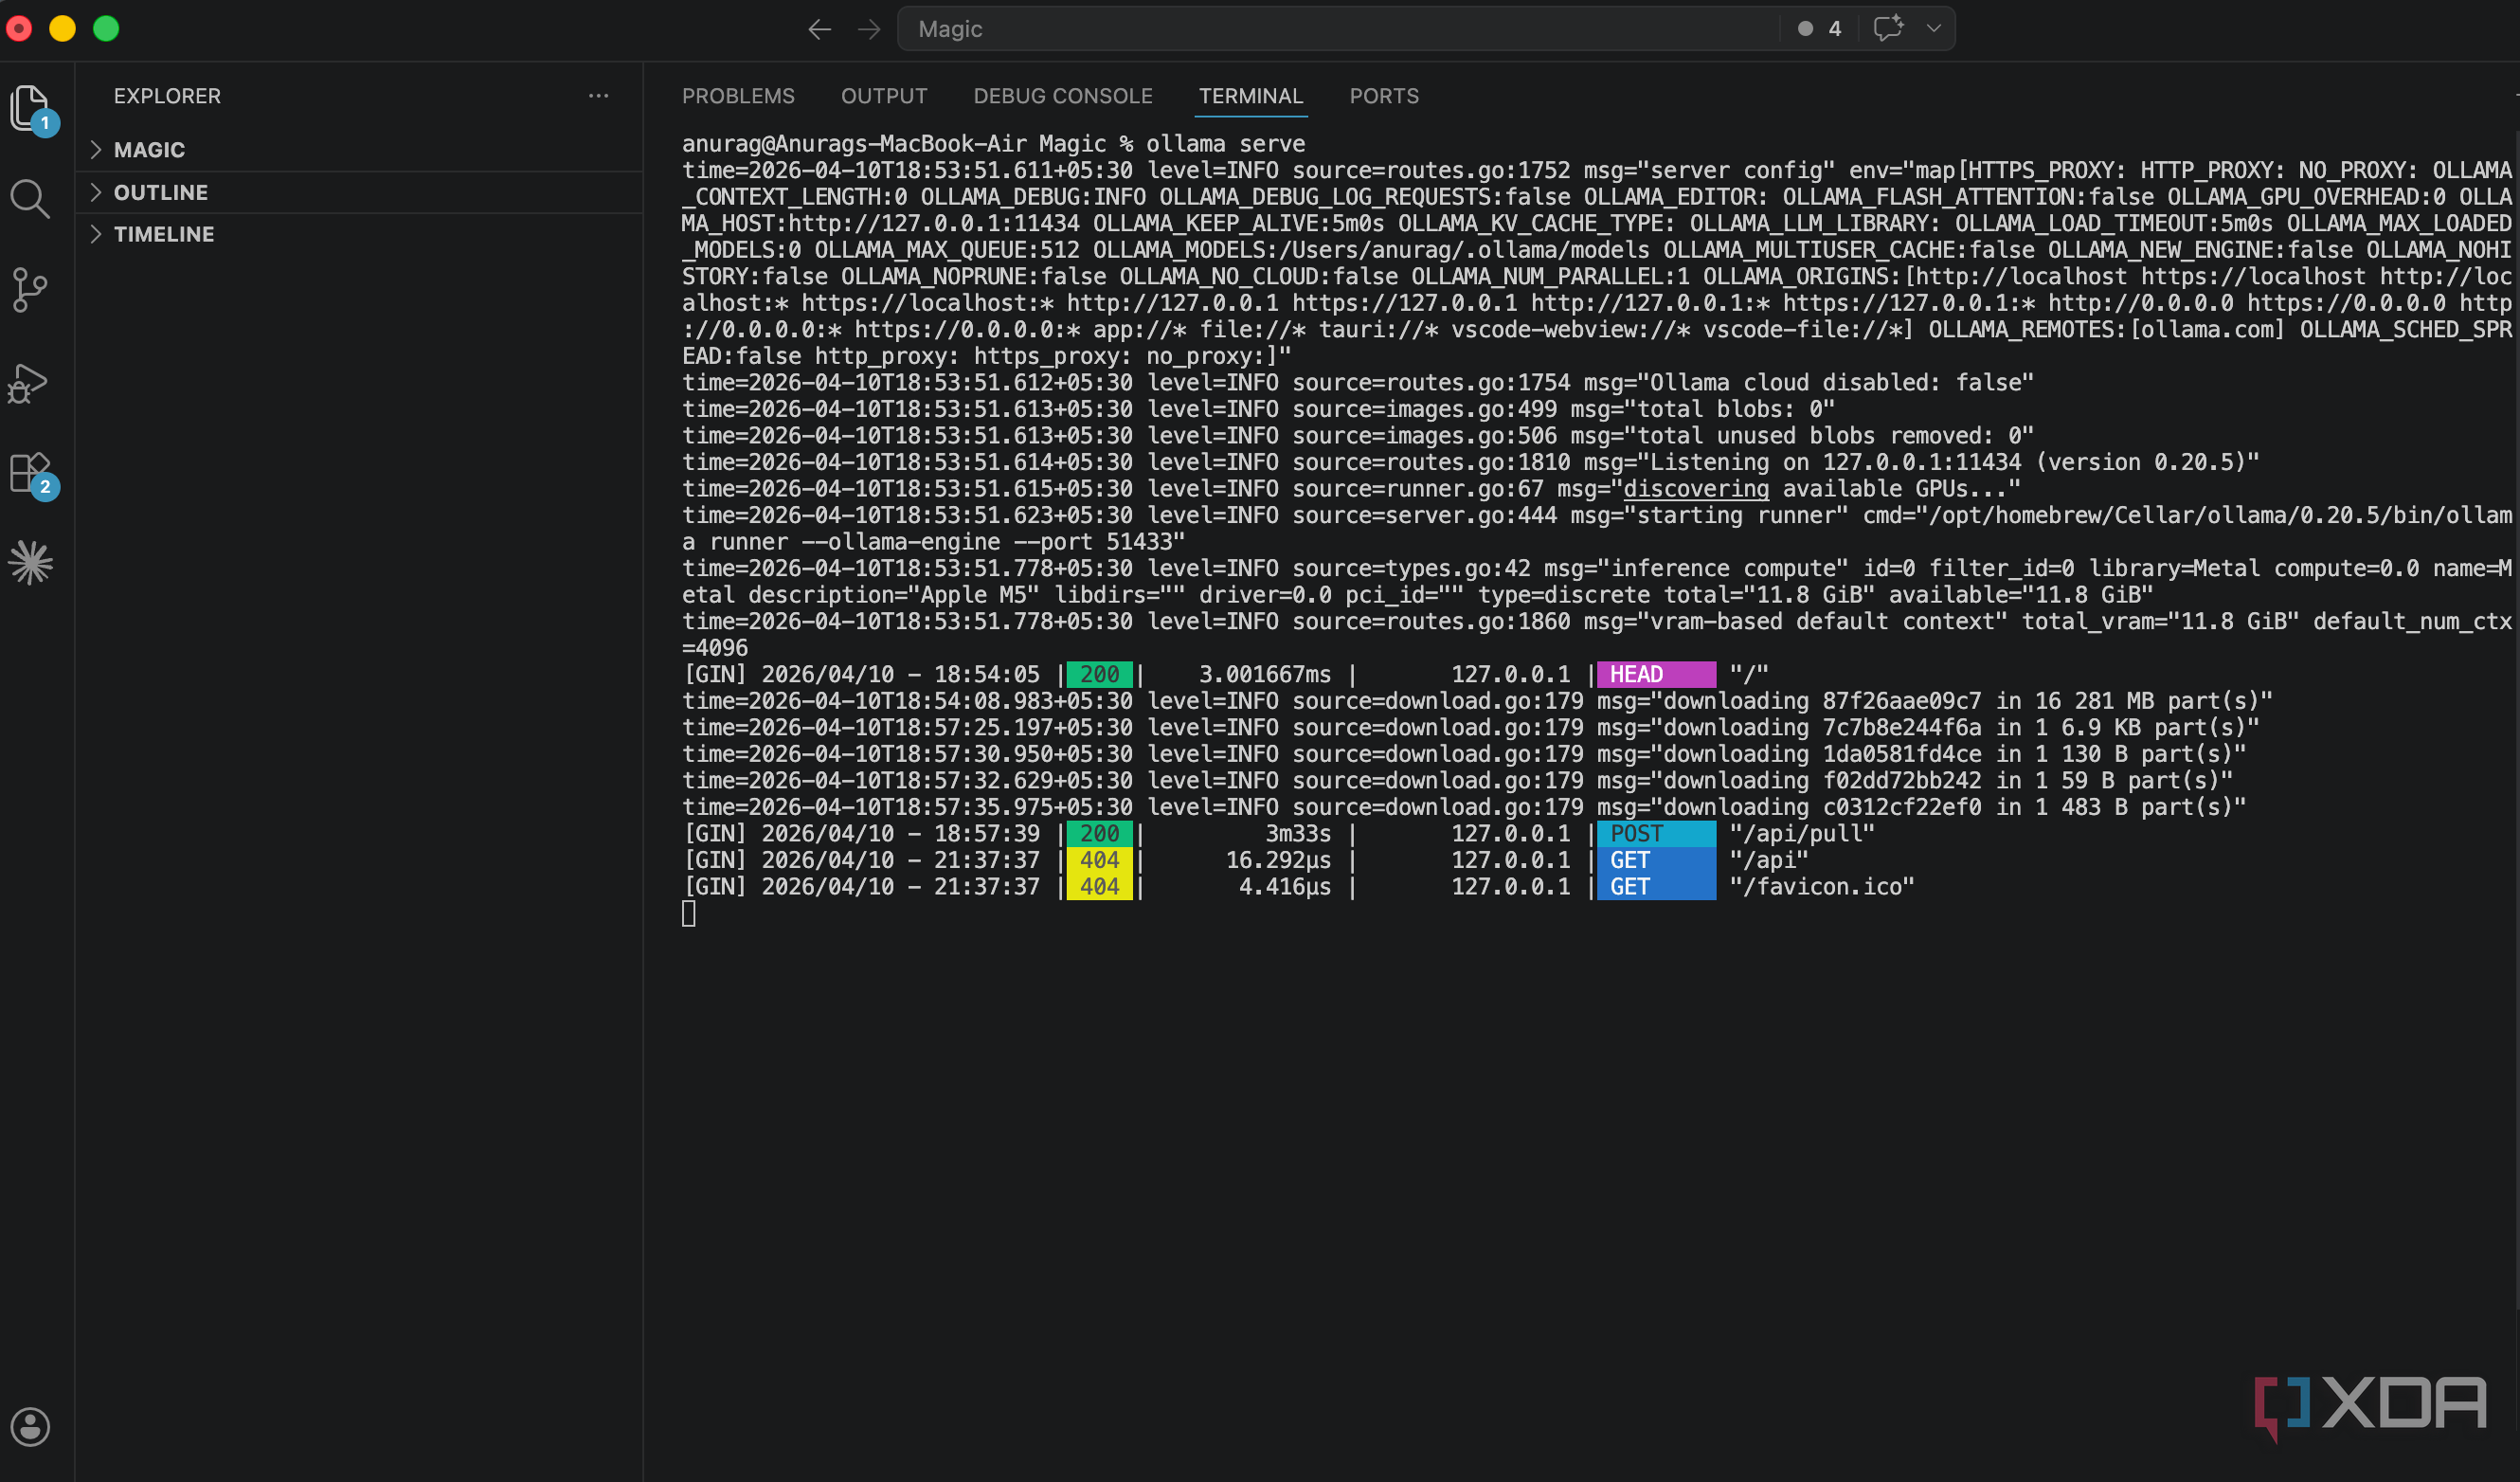Open the Source Control view icon
The image size is (2520, 1482).
(x=30, y=290)
